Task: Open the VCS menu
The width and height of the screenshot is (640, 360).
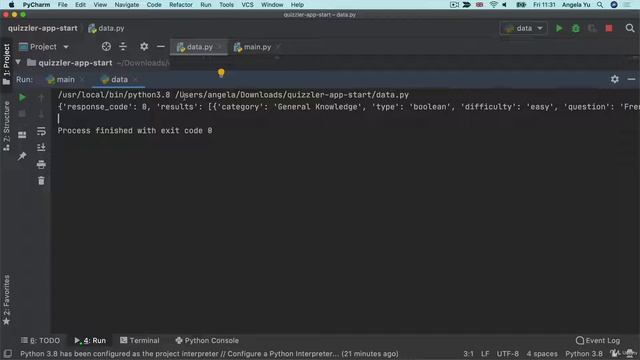Action: [x=247, y=4]
